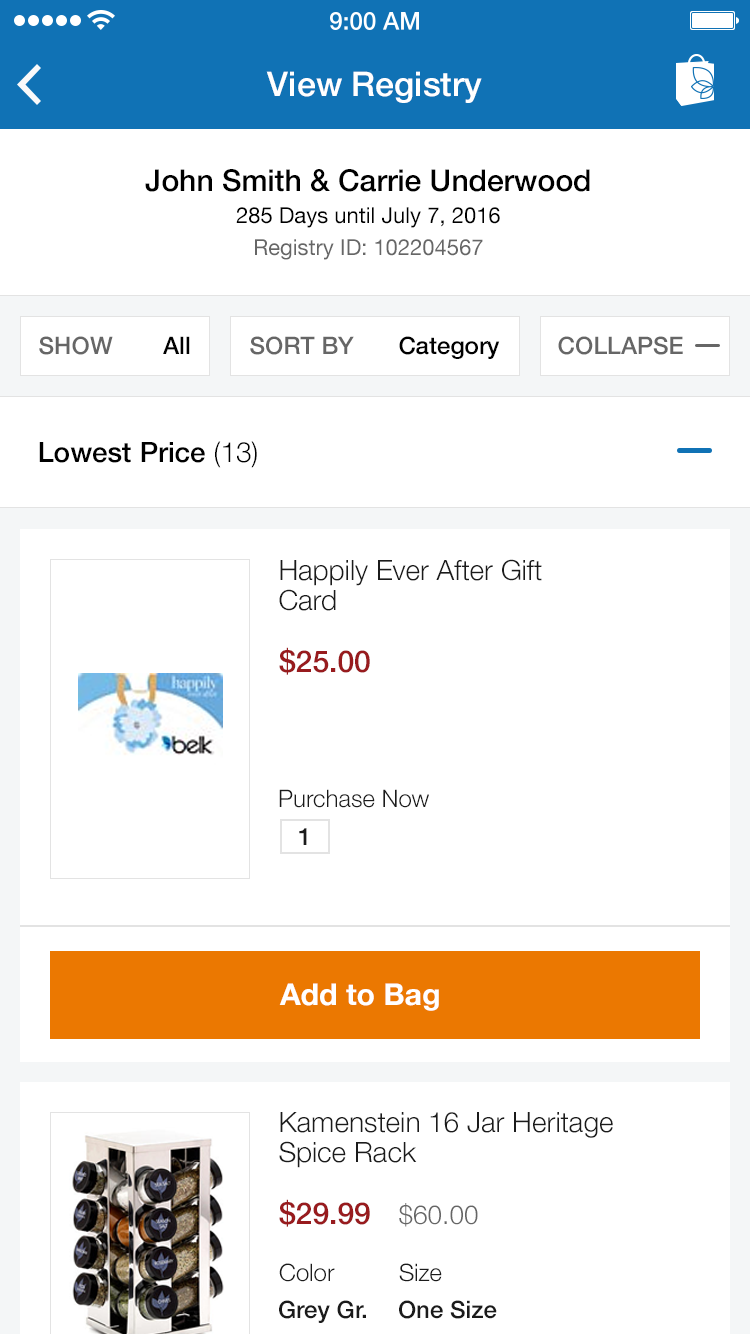Tap the signal strength dots
This screenshot has width=750, height=1334.
(46, 21)
